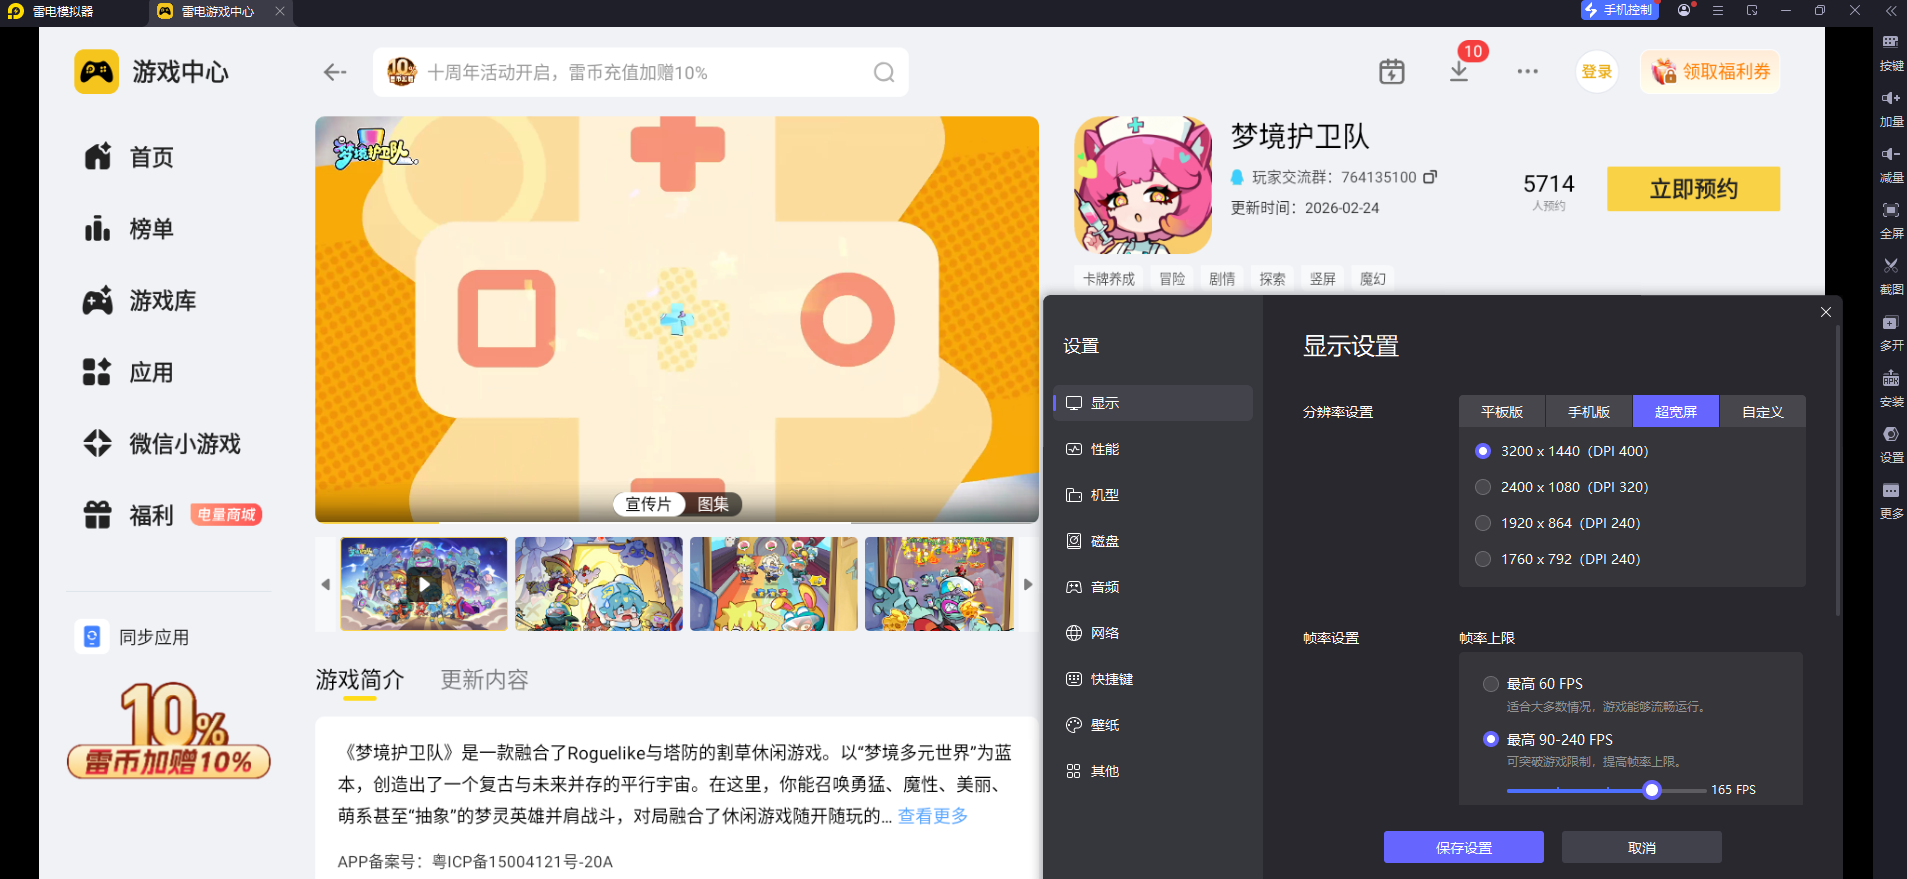Image resolution: width=1907 pixels, height=879 pixels.
Task: Click the search field in game center
Action: [641, 72]
